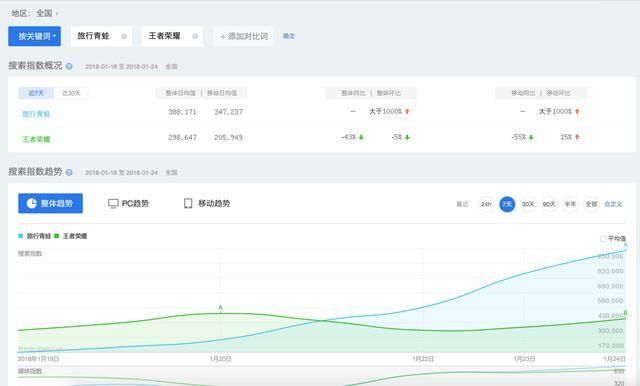Viewport: 640px width, 386px height.
Task: Click the 自定义 custom range link
Action: 613,204
